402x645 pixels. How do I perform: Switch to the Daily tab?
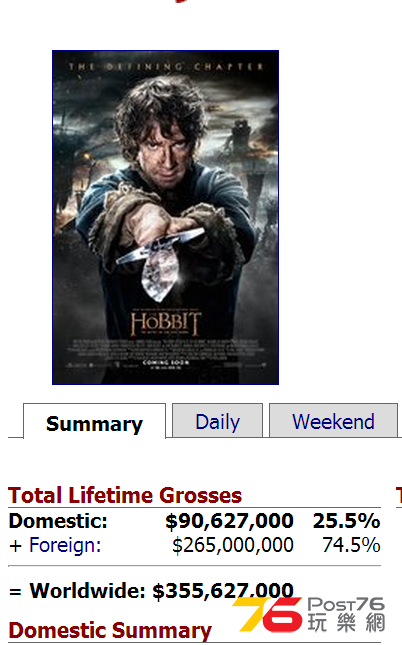point(217,420)
